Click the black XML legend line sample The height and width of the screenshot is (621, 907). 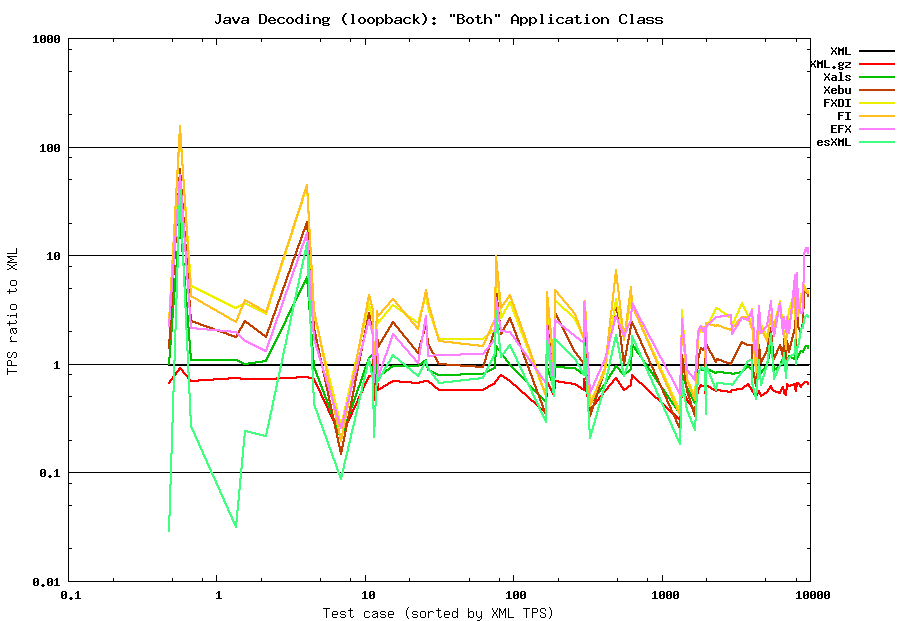(x=877, y=51)
